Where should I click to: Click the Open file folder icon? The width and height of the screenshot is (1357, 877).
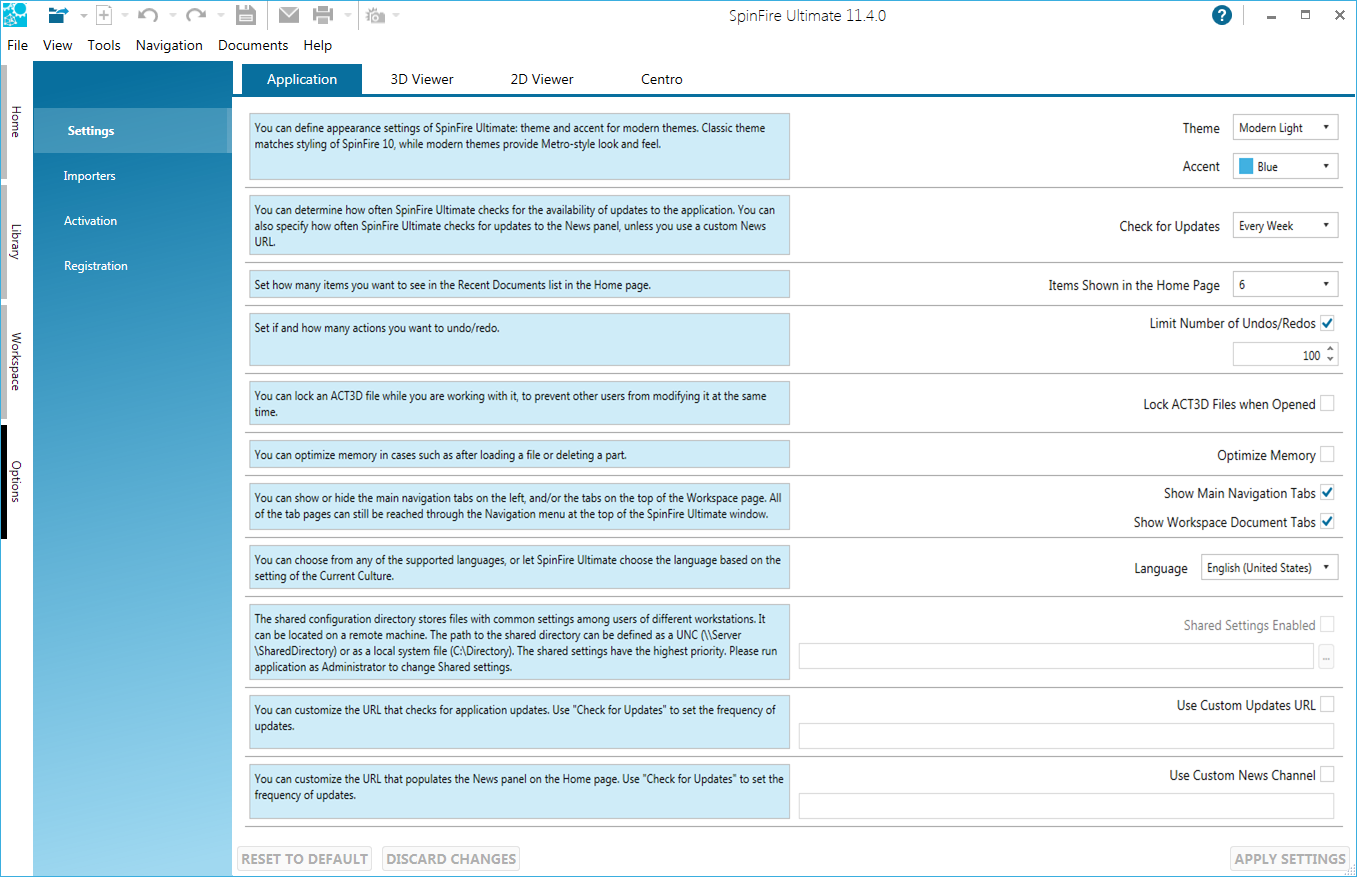click(x=59, y=15)
